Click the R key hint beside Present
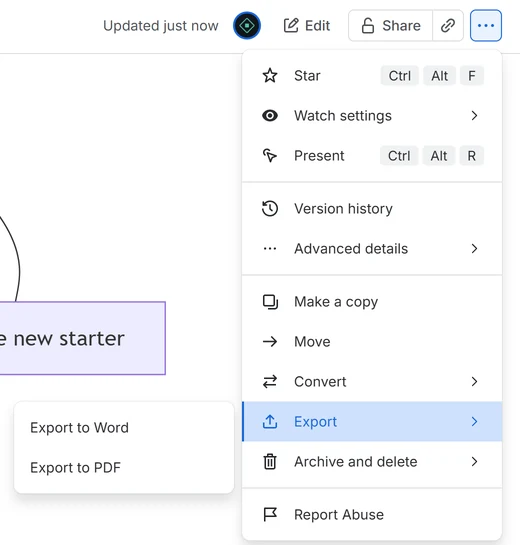Viewport: 520px width, 545px height. 471,155
